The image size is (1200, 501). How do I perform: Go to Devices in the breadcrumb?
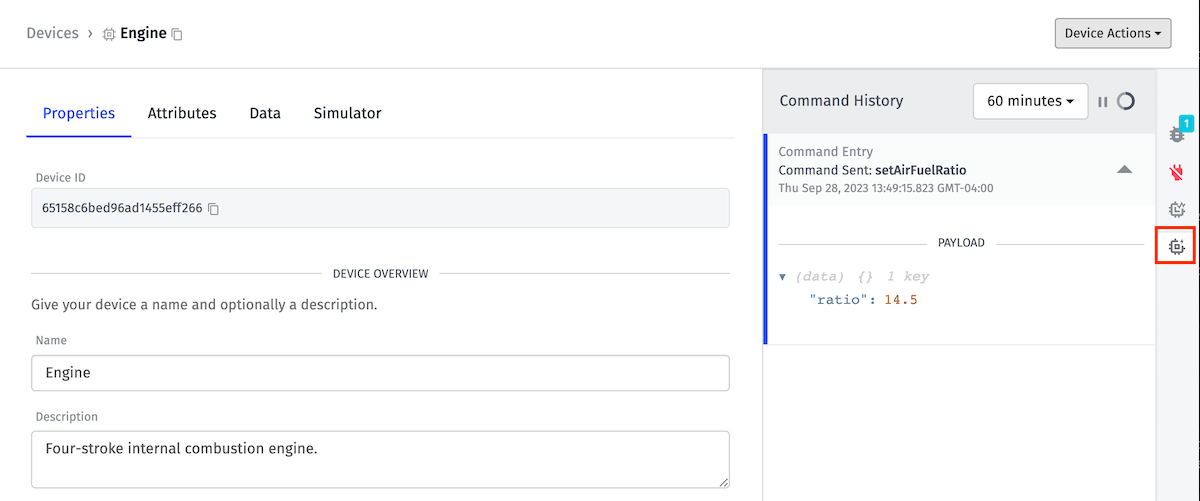click(x=52, y=33)
